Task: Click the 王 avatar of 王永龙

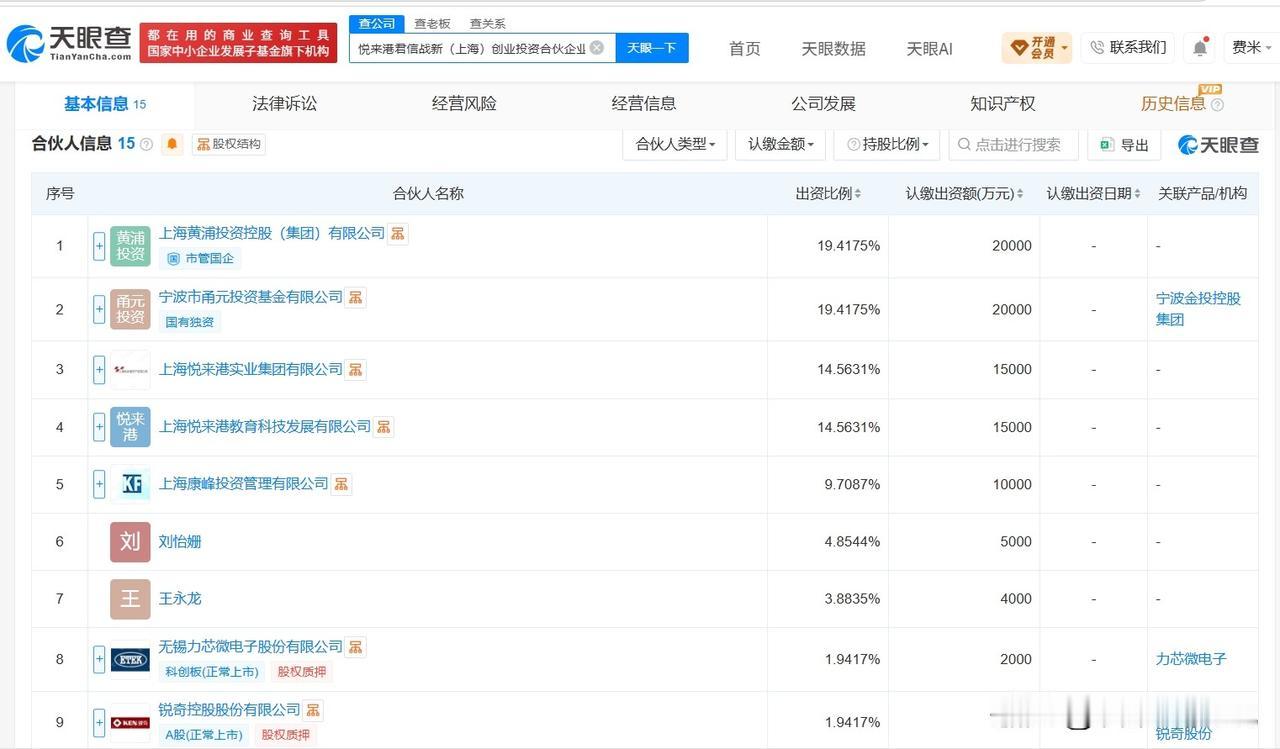Action: pyautogui.click(x=130, y=599)
